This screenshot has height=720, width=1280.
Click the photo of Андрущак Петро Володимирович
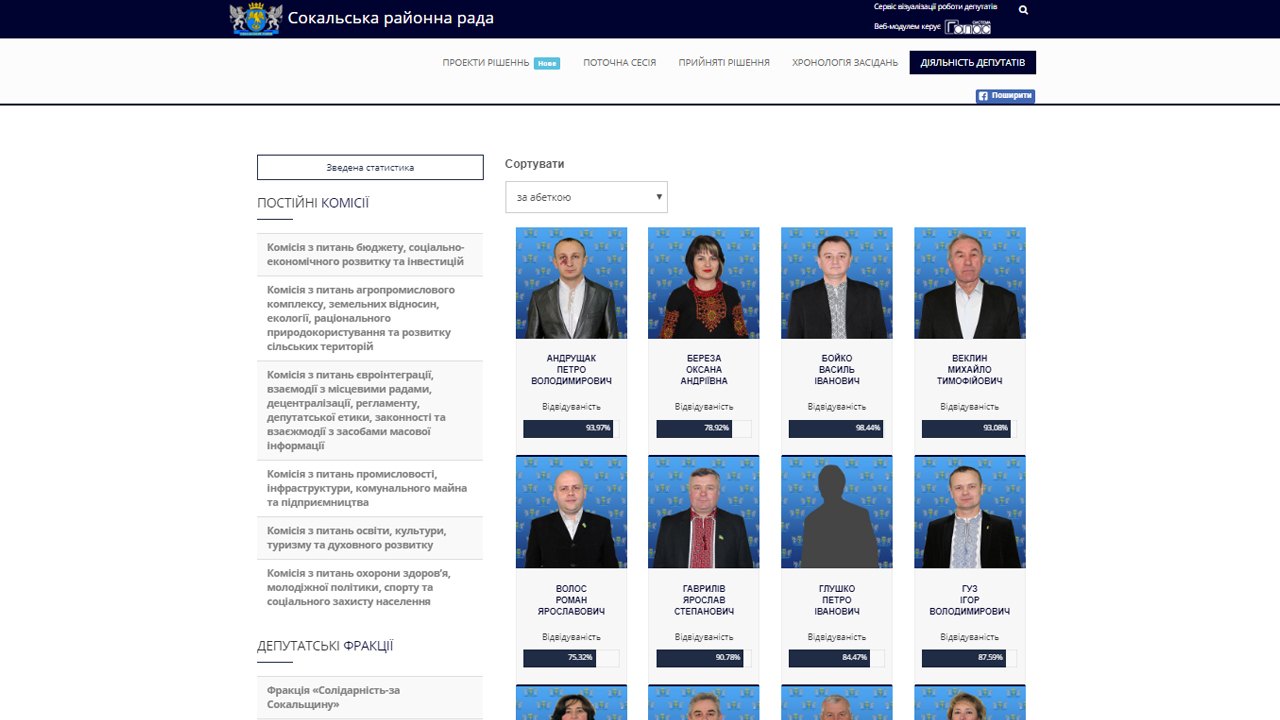[571, 283]
